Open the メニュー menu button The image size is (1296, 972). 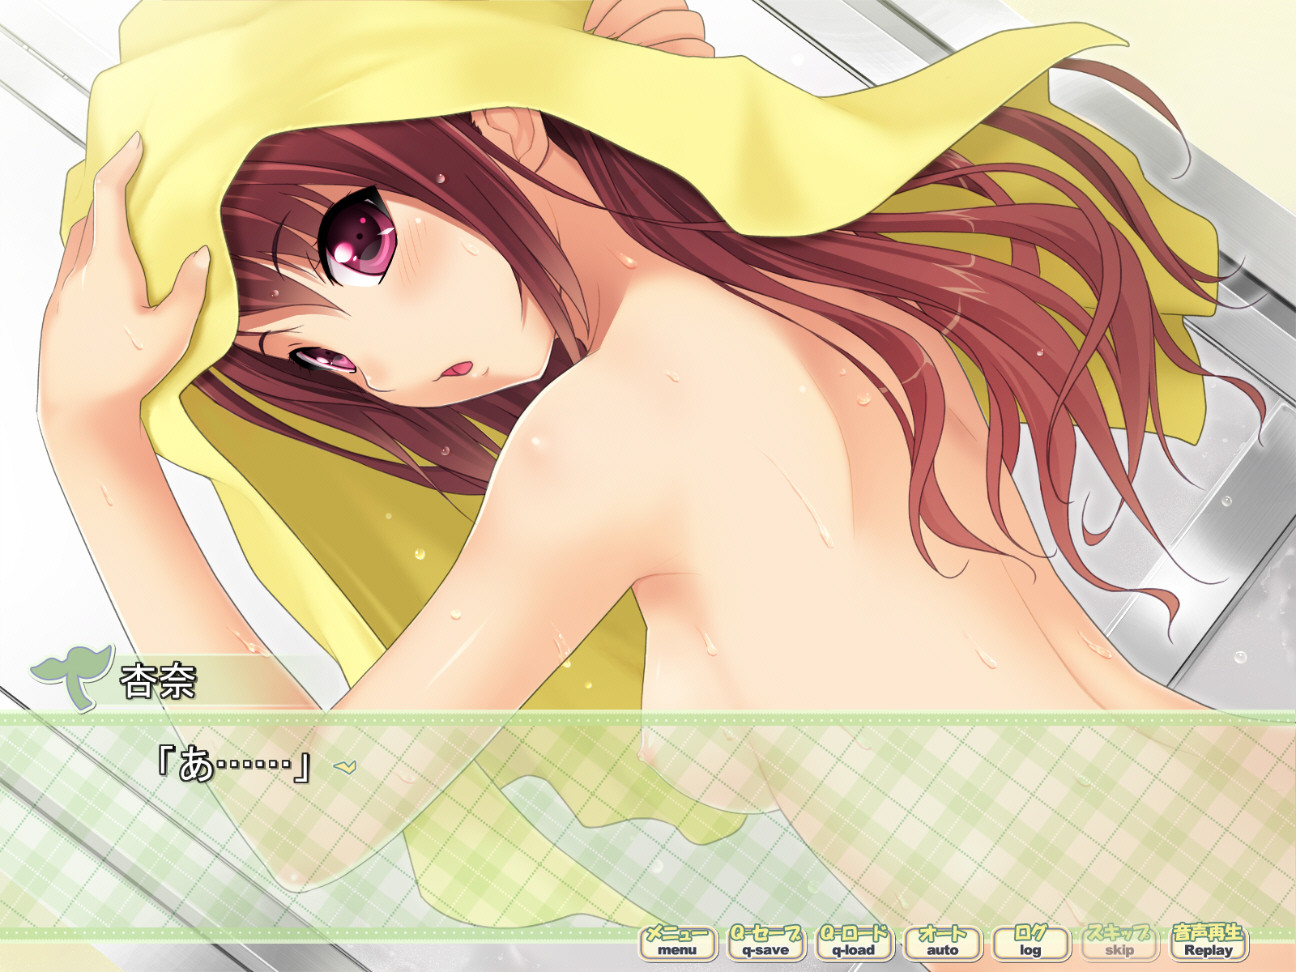click(x=677, y=942)
